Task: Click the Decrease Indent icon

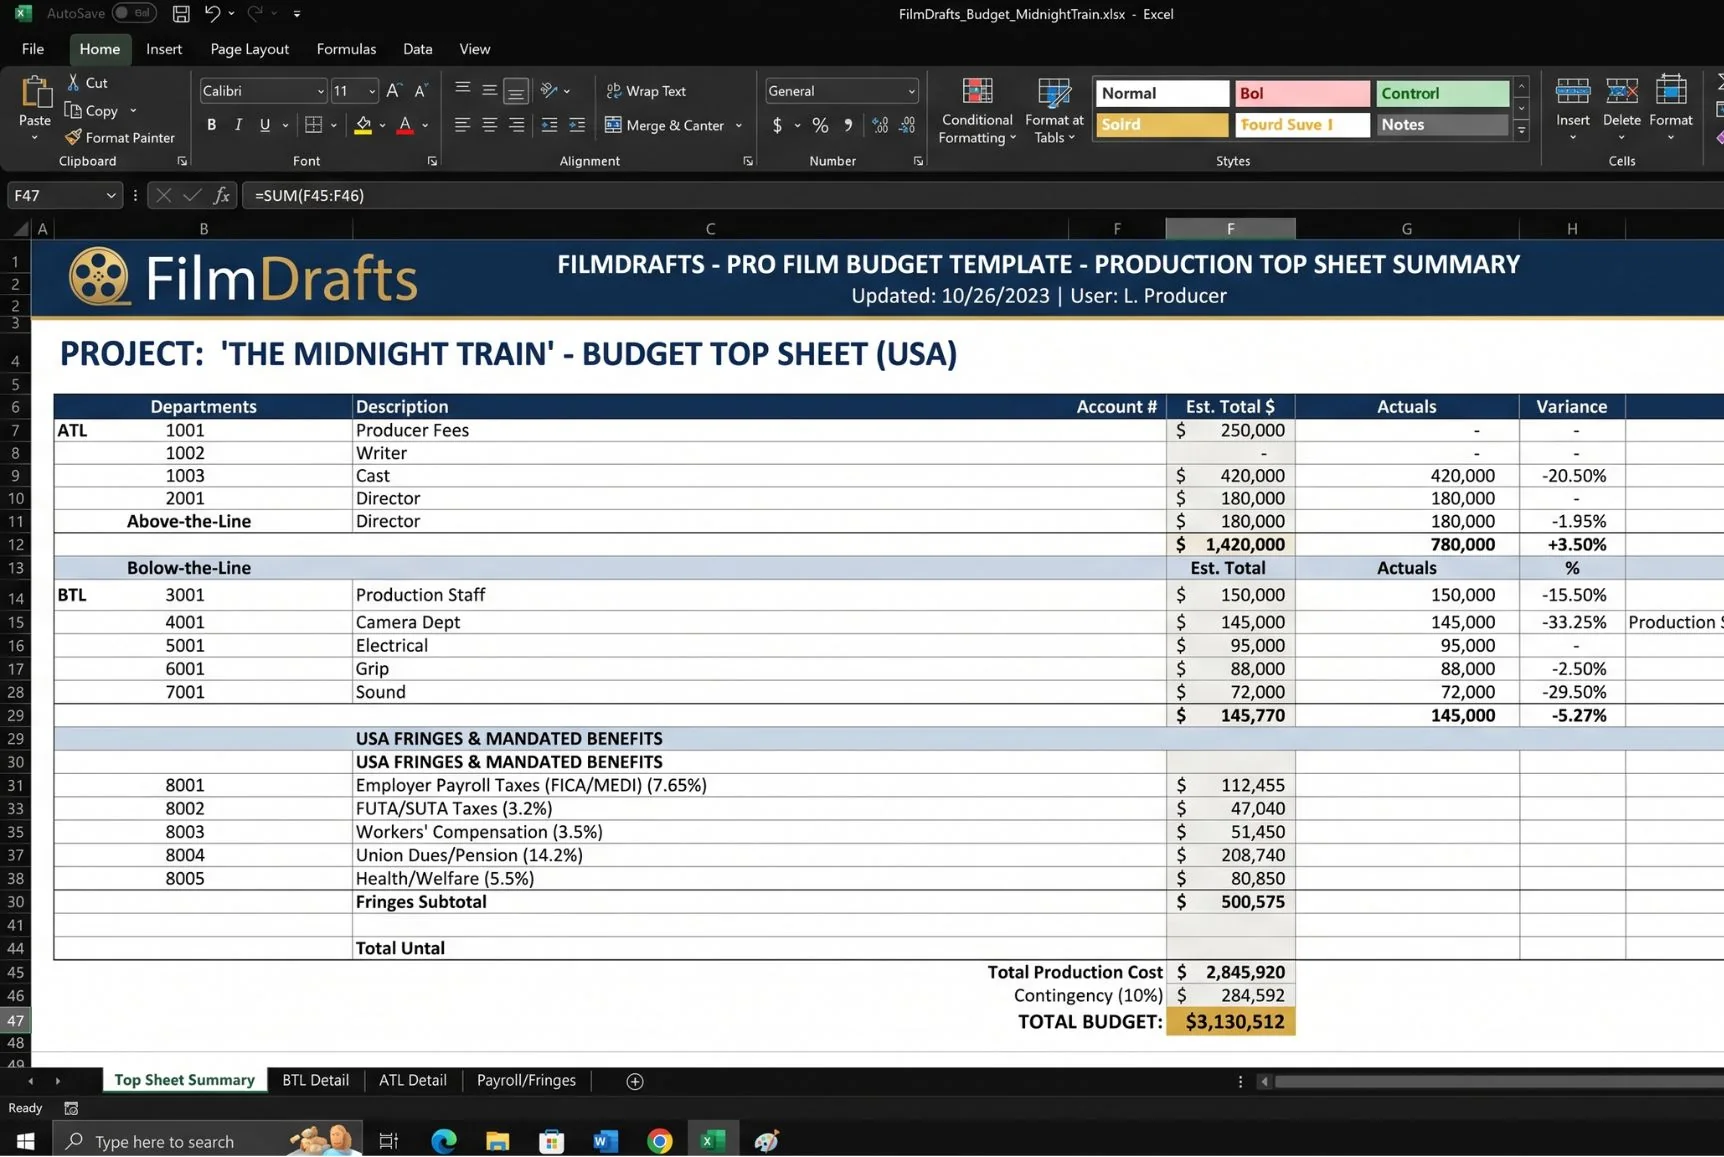Action: 549,125
